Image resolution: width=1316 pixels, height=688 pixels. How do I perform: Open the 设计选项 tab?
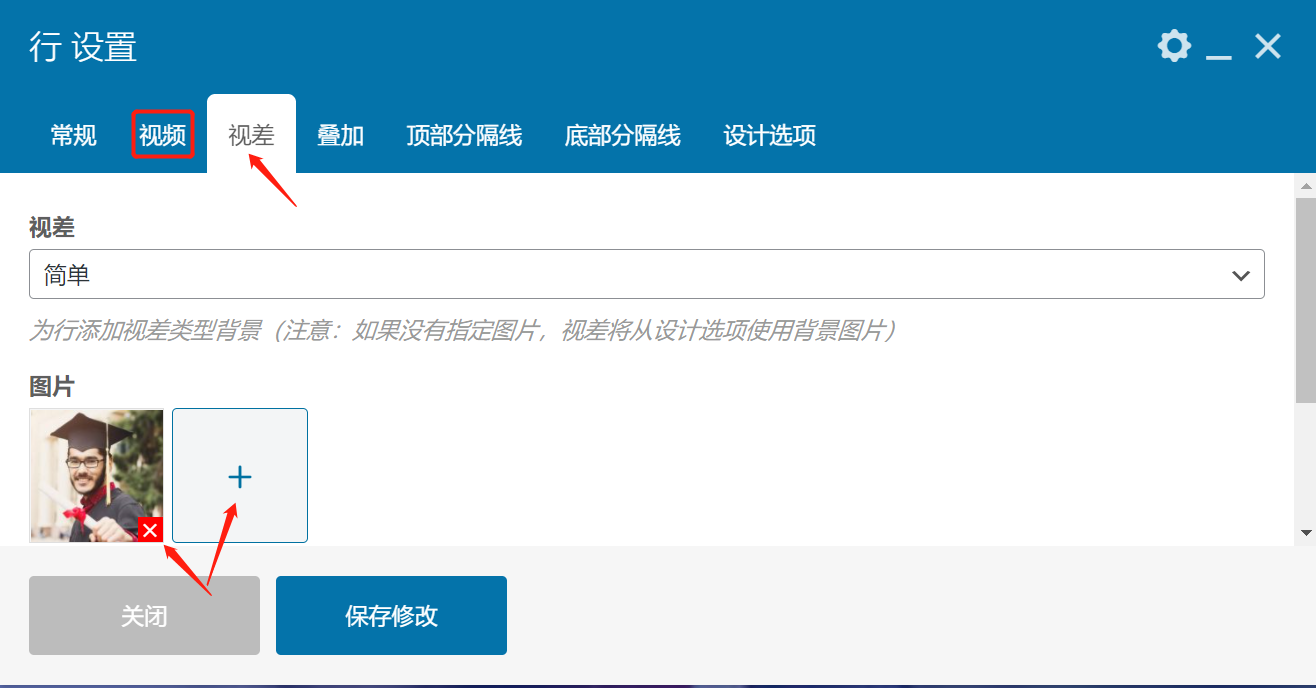click(x=769, y=136)
